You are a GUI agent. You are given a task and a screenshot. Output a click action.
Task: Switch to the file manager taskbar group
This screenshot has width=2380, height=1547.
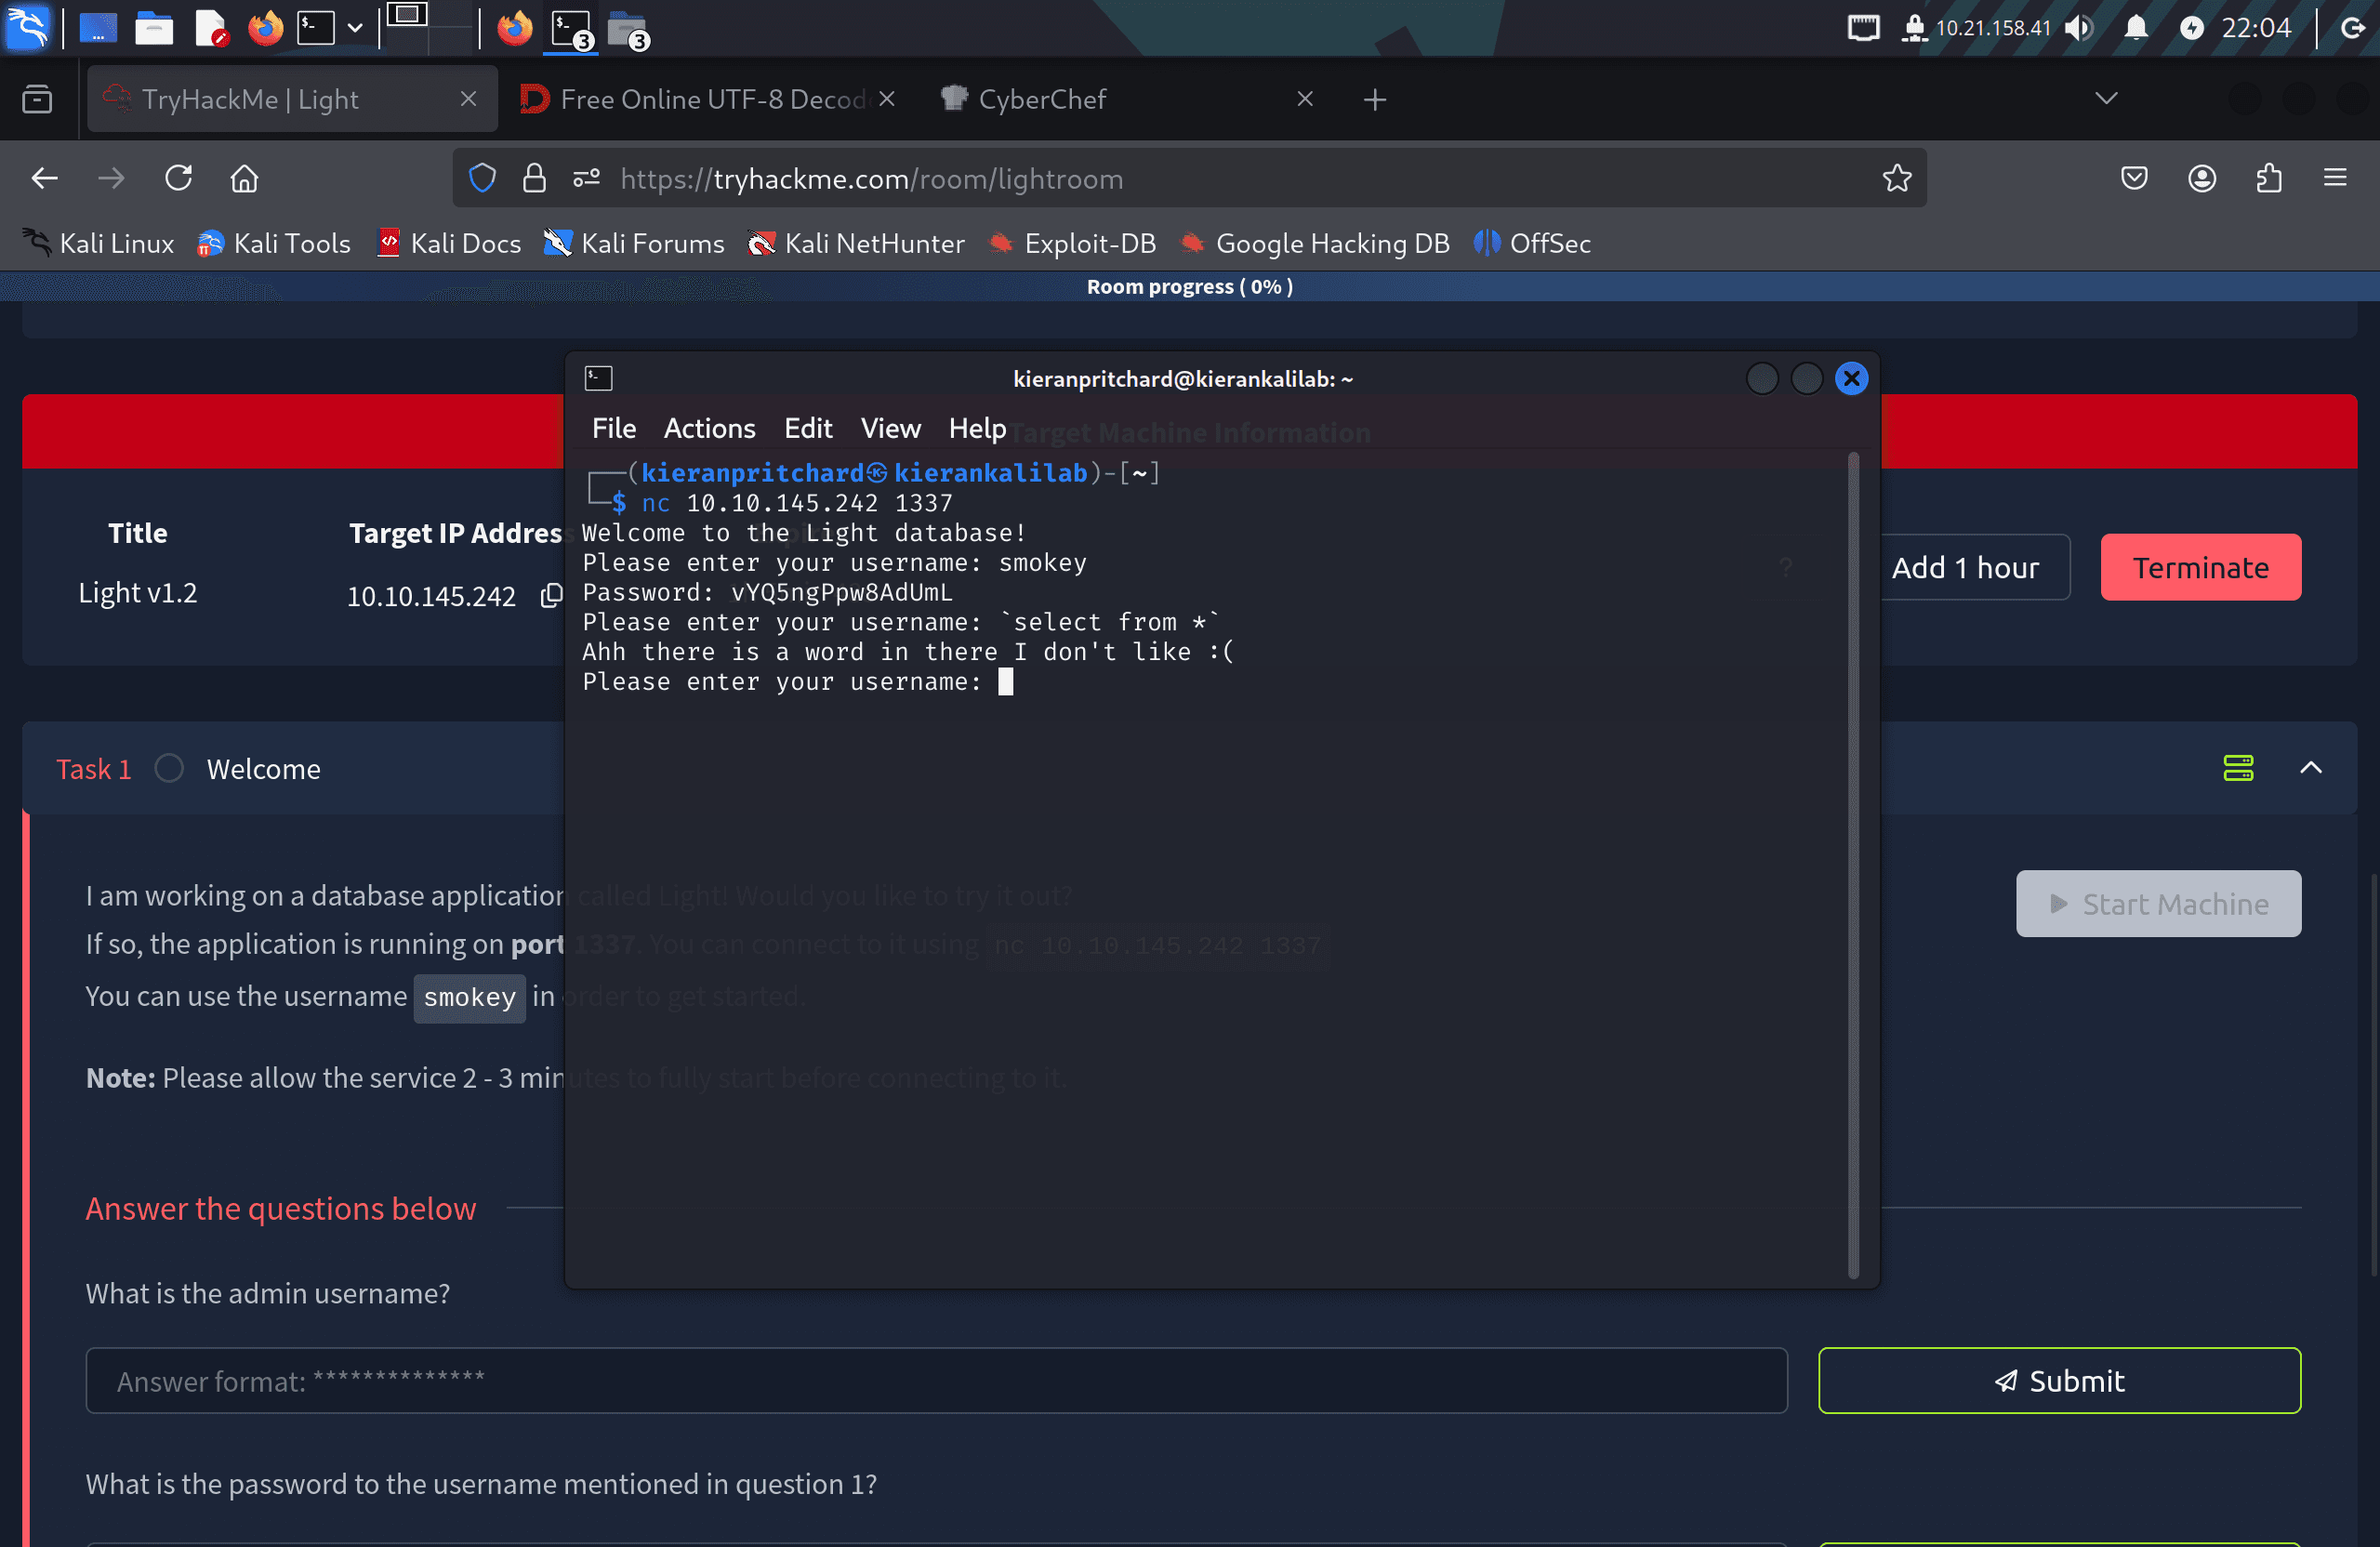[628, 29]
